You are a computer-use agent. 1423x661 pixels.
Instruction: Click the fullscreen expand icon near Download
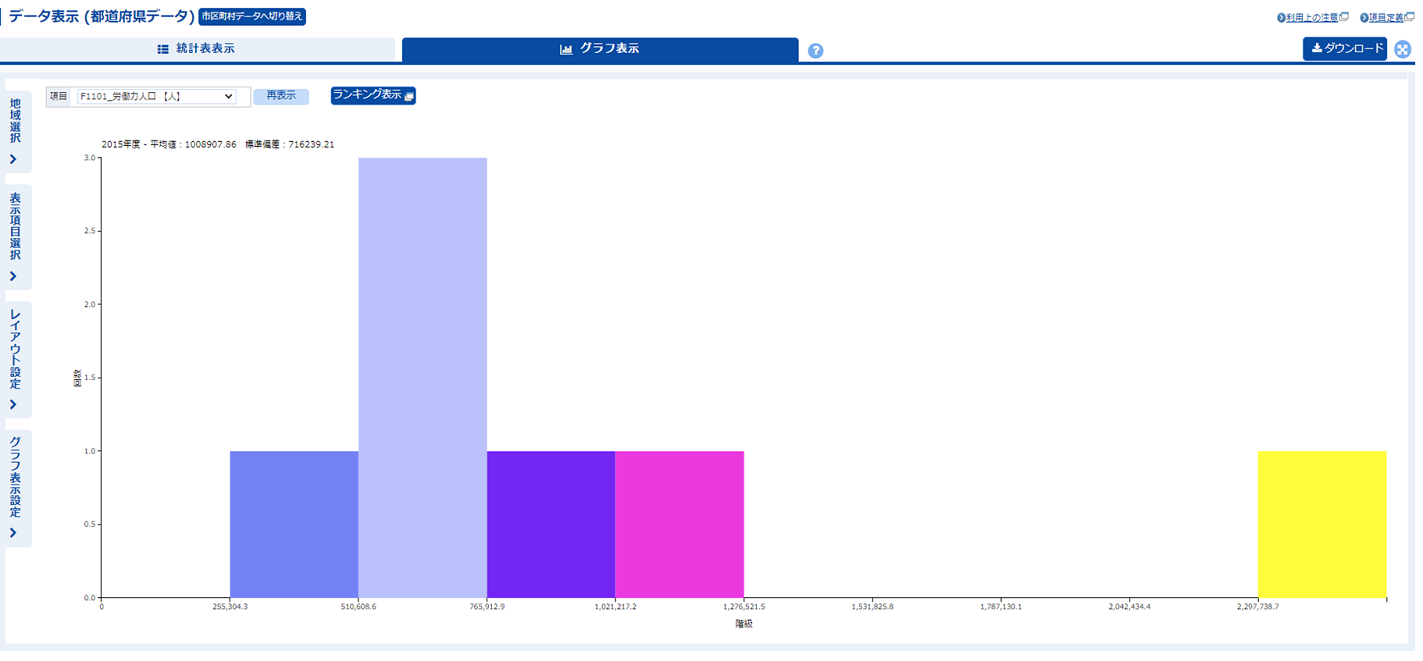tap(1403, 49)
